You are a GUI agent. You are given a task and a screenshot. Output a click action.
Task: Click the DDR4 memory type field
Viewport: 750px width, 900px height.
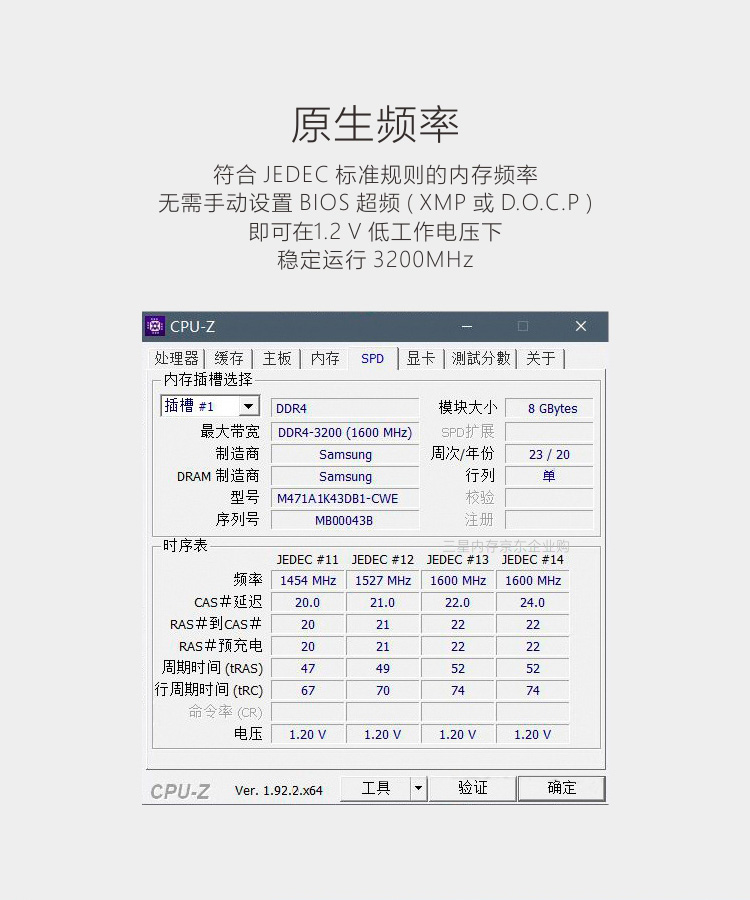[345, 409]
